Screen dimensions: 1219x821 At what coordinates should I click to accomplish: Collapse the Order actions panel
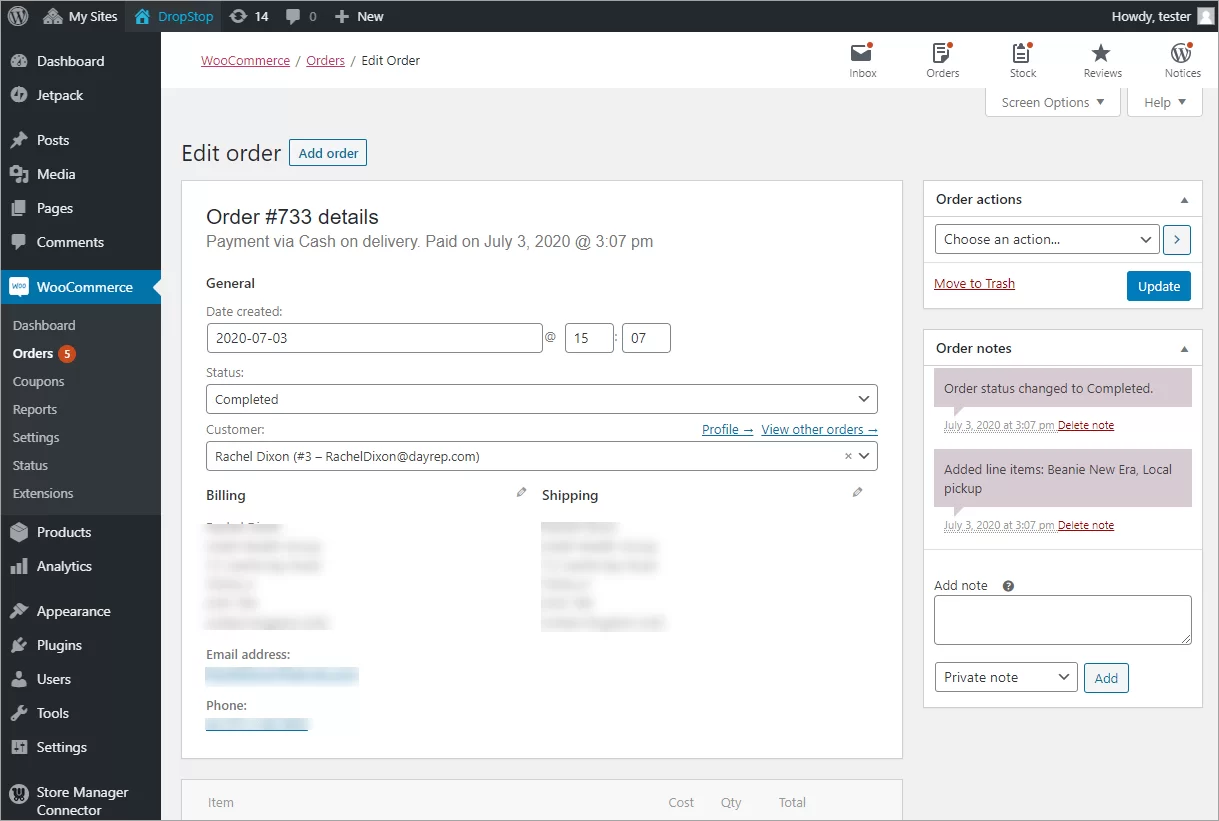(1184, 200)
